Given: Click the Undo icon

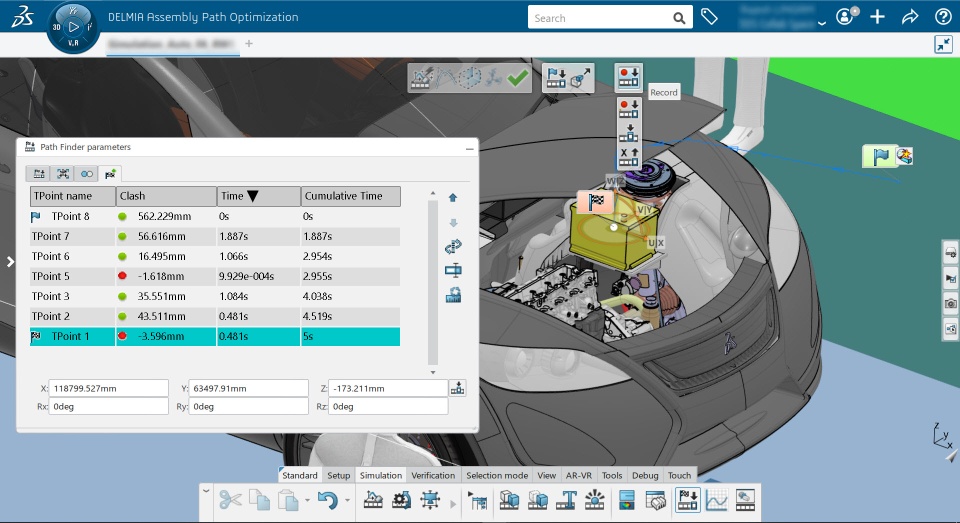Looking at the screenshot, I should point(328,500).
